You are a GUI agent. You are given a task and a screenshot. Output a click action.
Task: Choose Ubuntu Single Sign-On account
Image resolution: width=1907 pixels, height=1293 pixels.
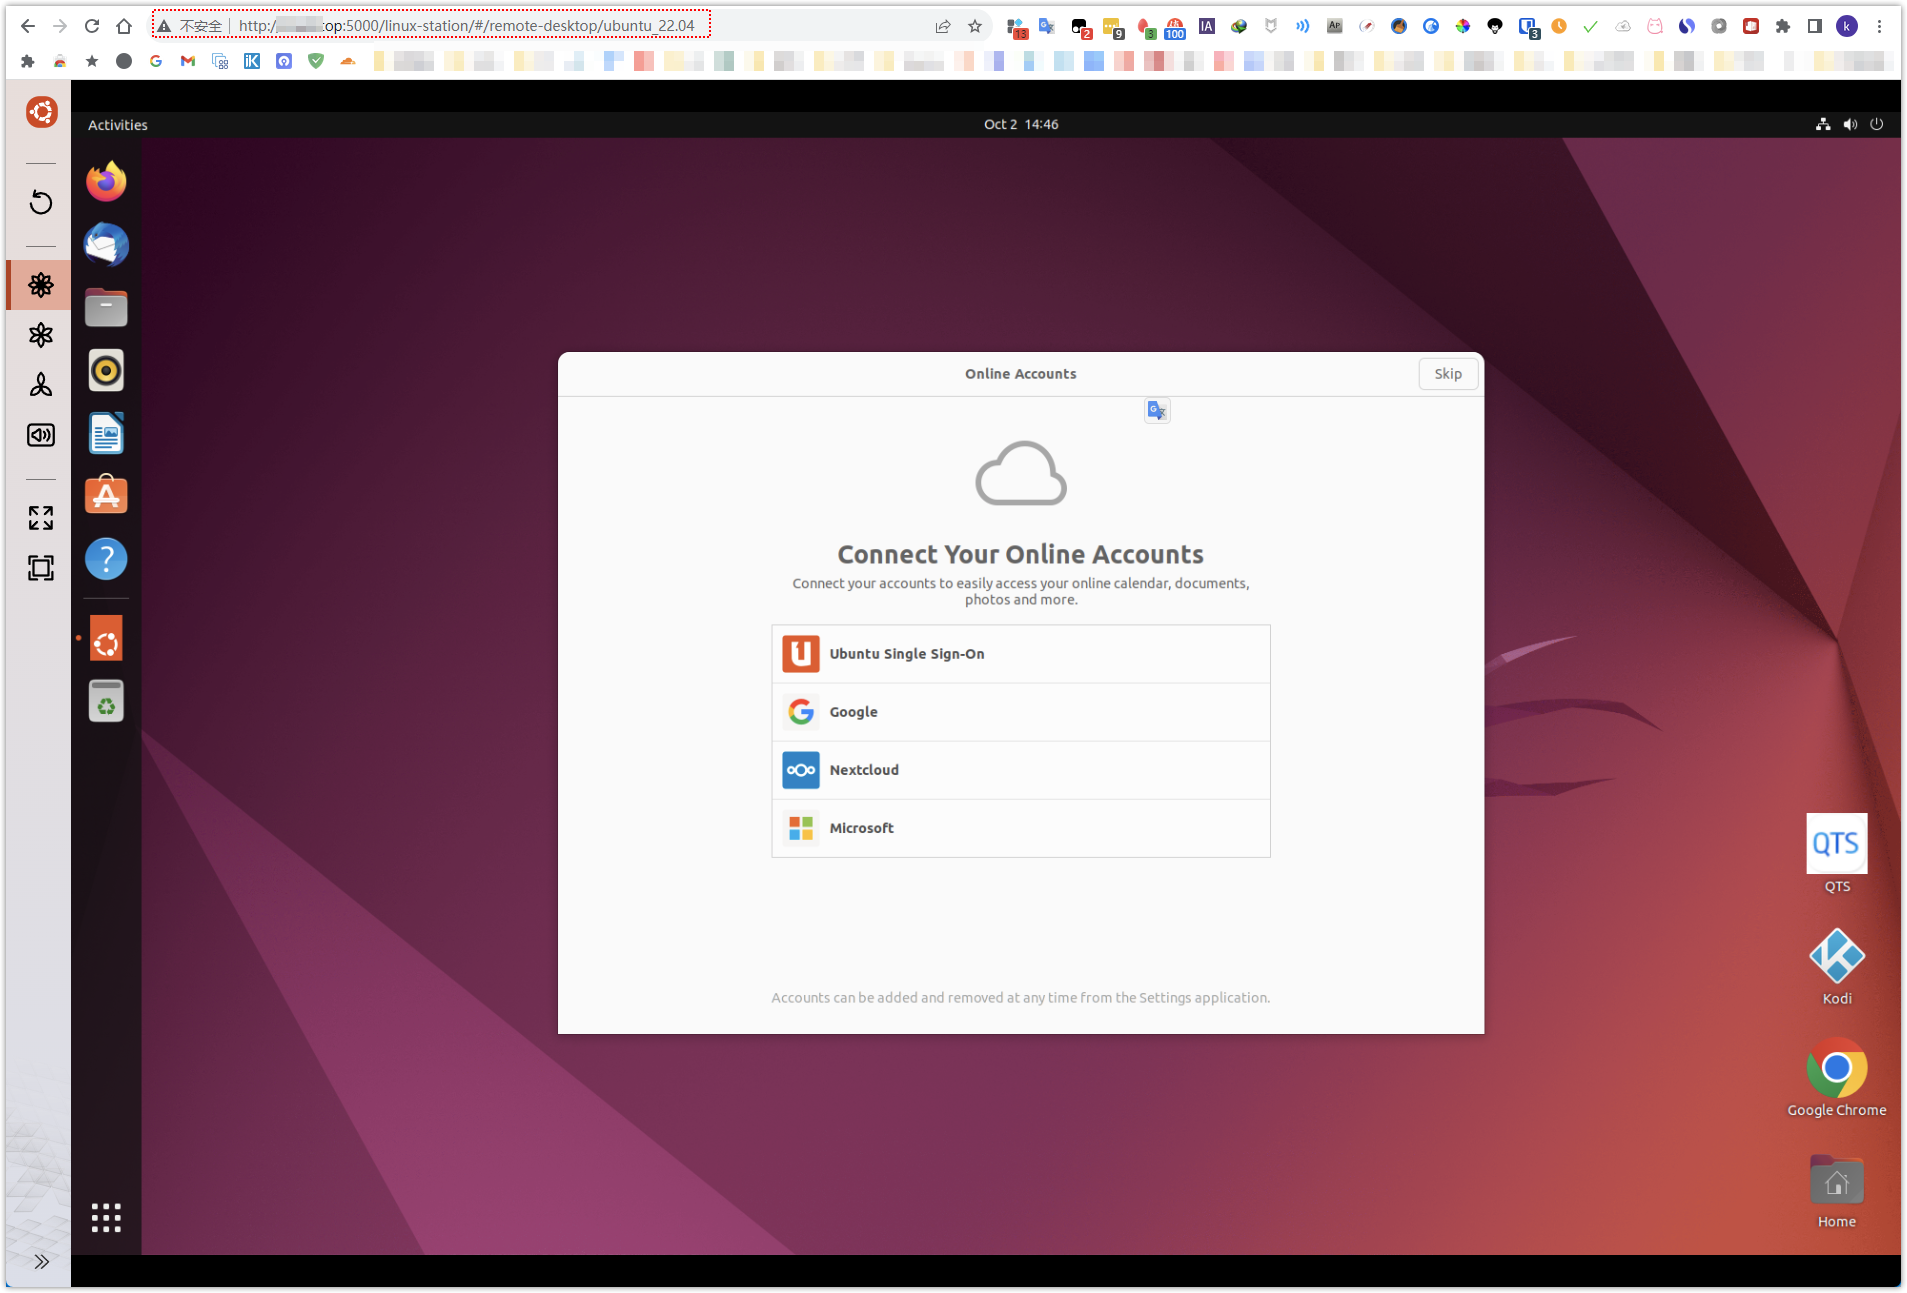(1020, 654)
